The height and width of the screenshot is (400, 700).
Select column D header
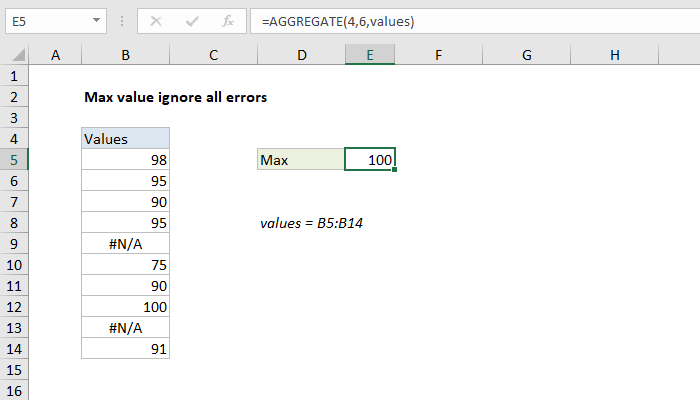click(x=302, y=55)
